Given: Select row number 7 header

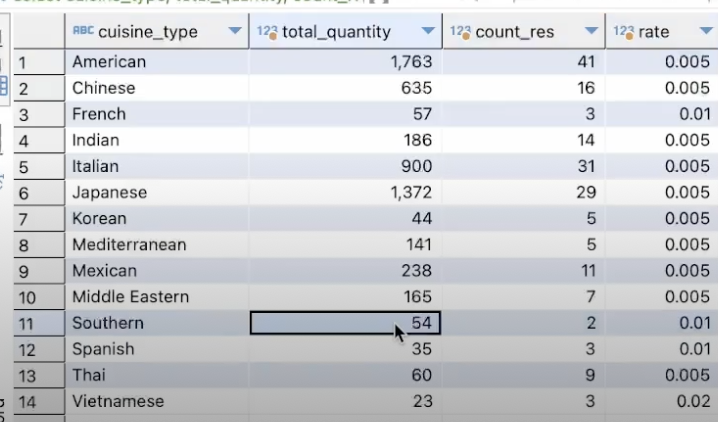Looking at the screenshot, I should 39,218.
